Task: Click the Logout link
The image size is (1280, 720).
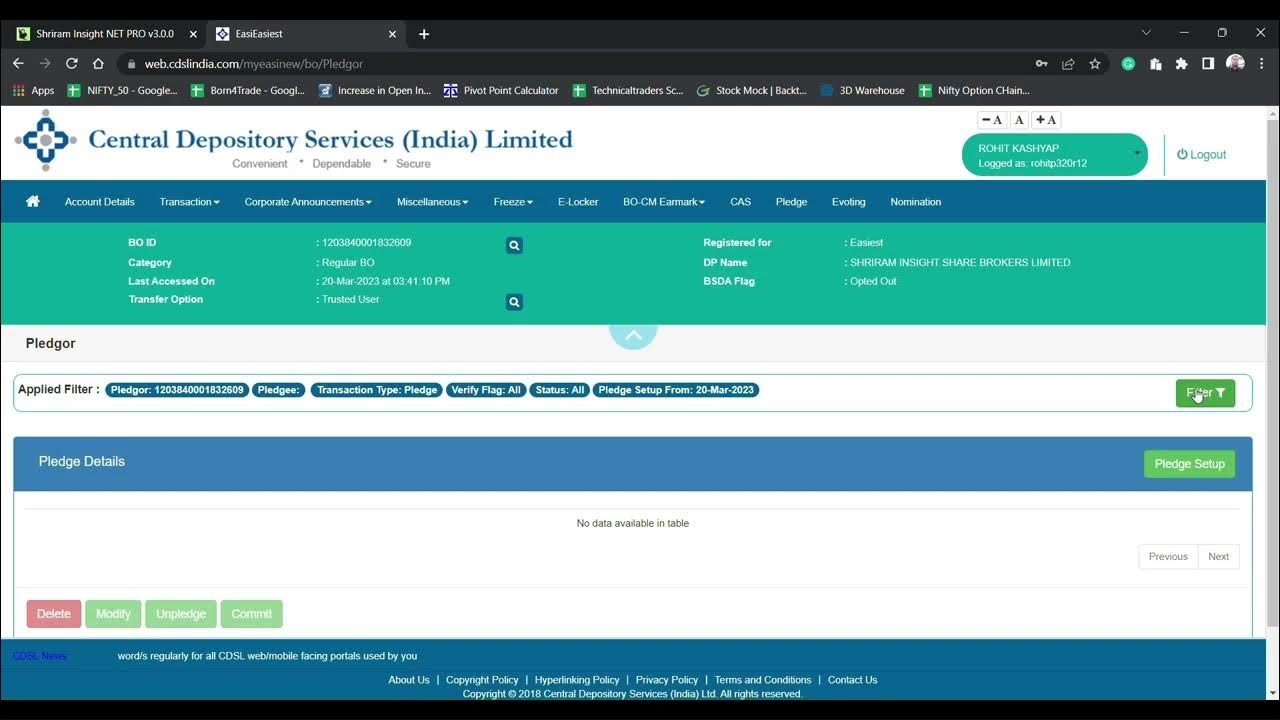Action: 1201,155
